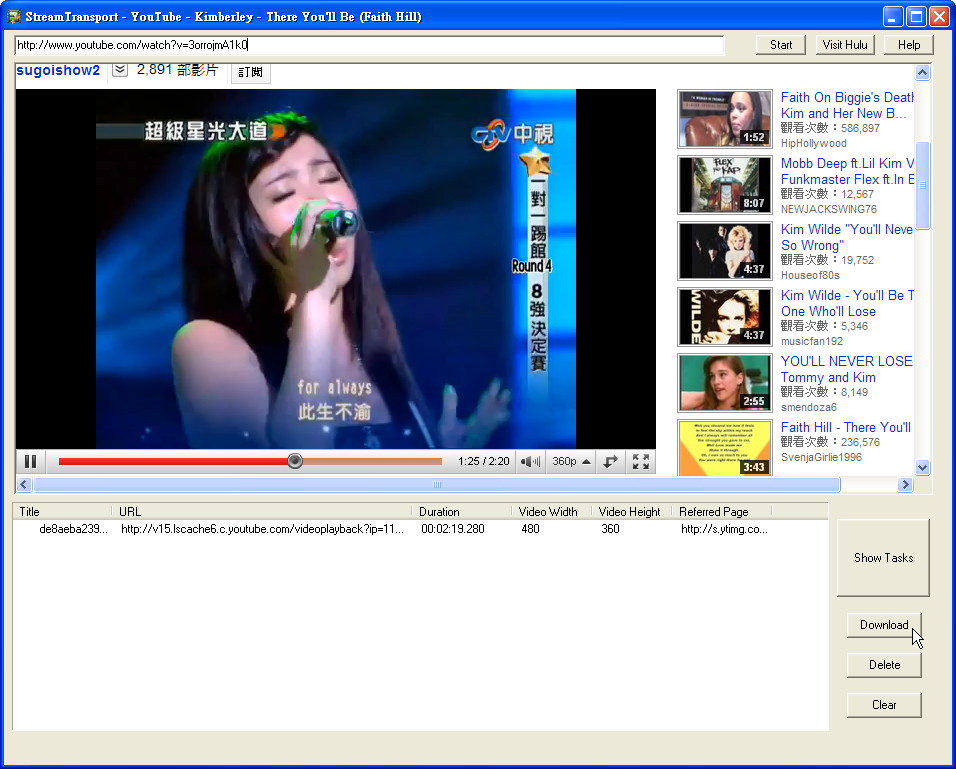
Task: Open the 360p quality selector
Action: pos(571,462)
